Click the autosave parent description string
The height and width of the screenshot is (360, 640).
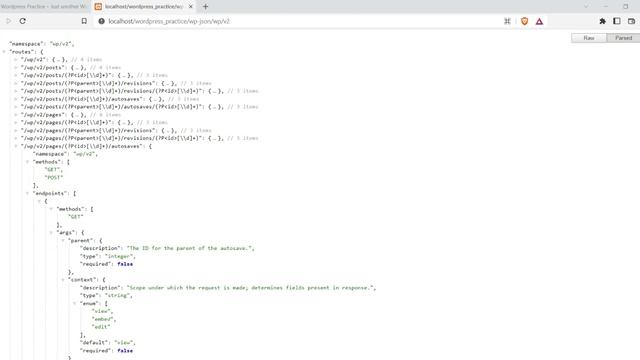tap(190, 248)
